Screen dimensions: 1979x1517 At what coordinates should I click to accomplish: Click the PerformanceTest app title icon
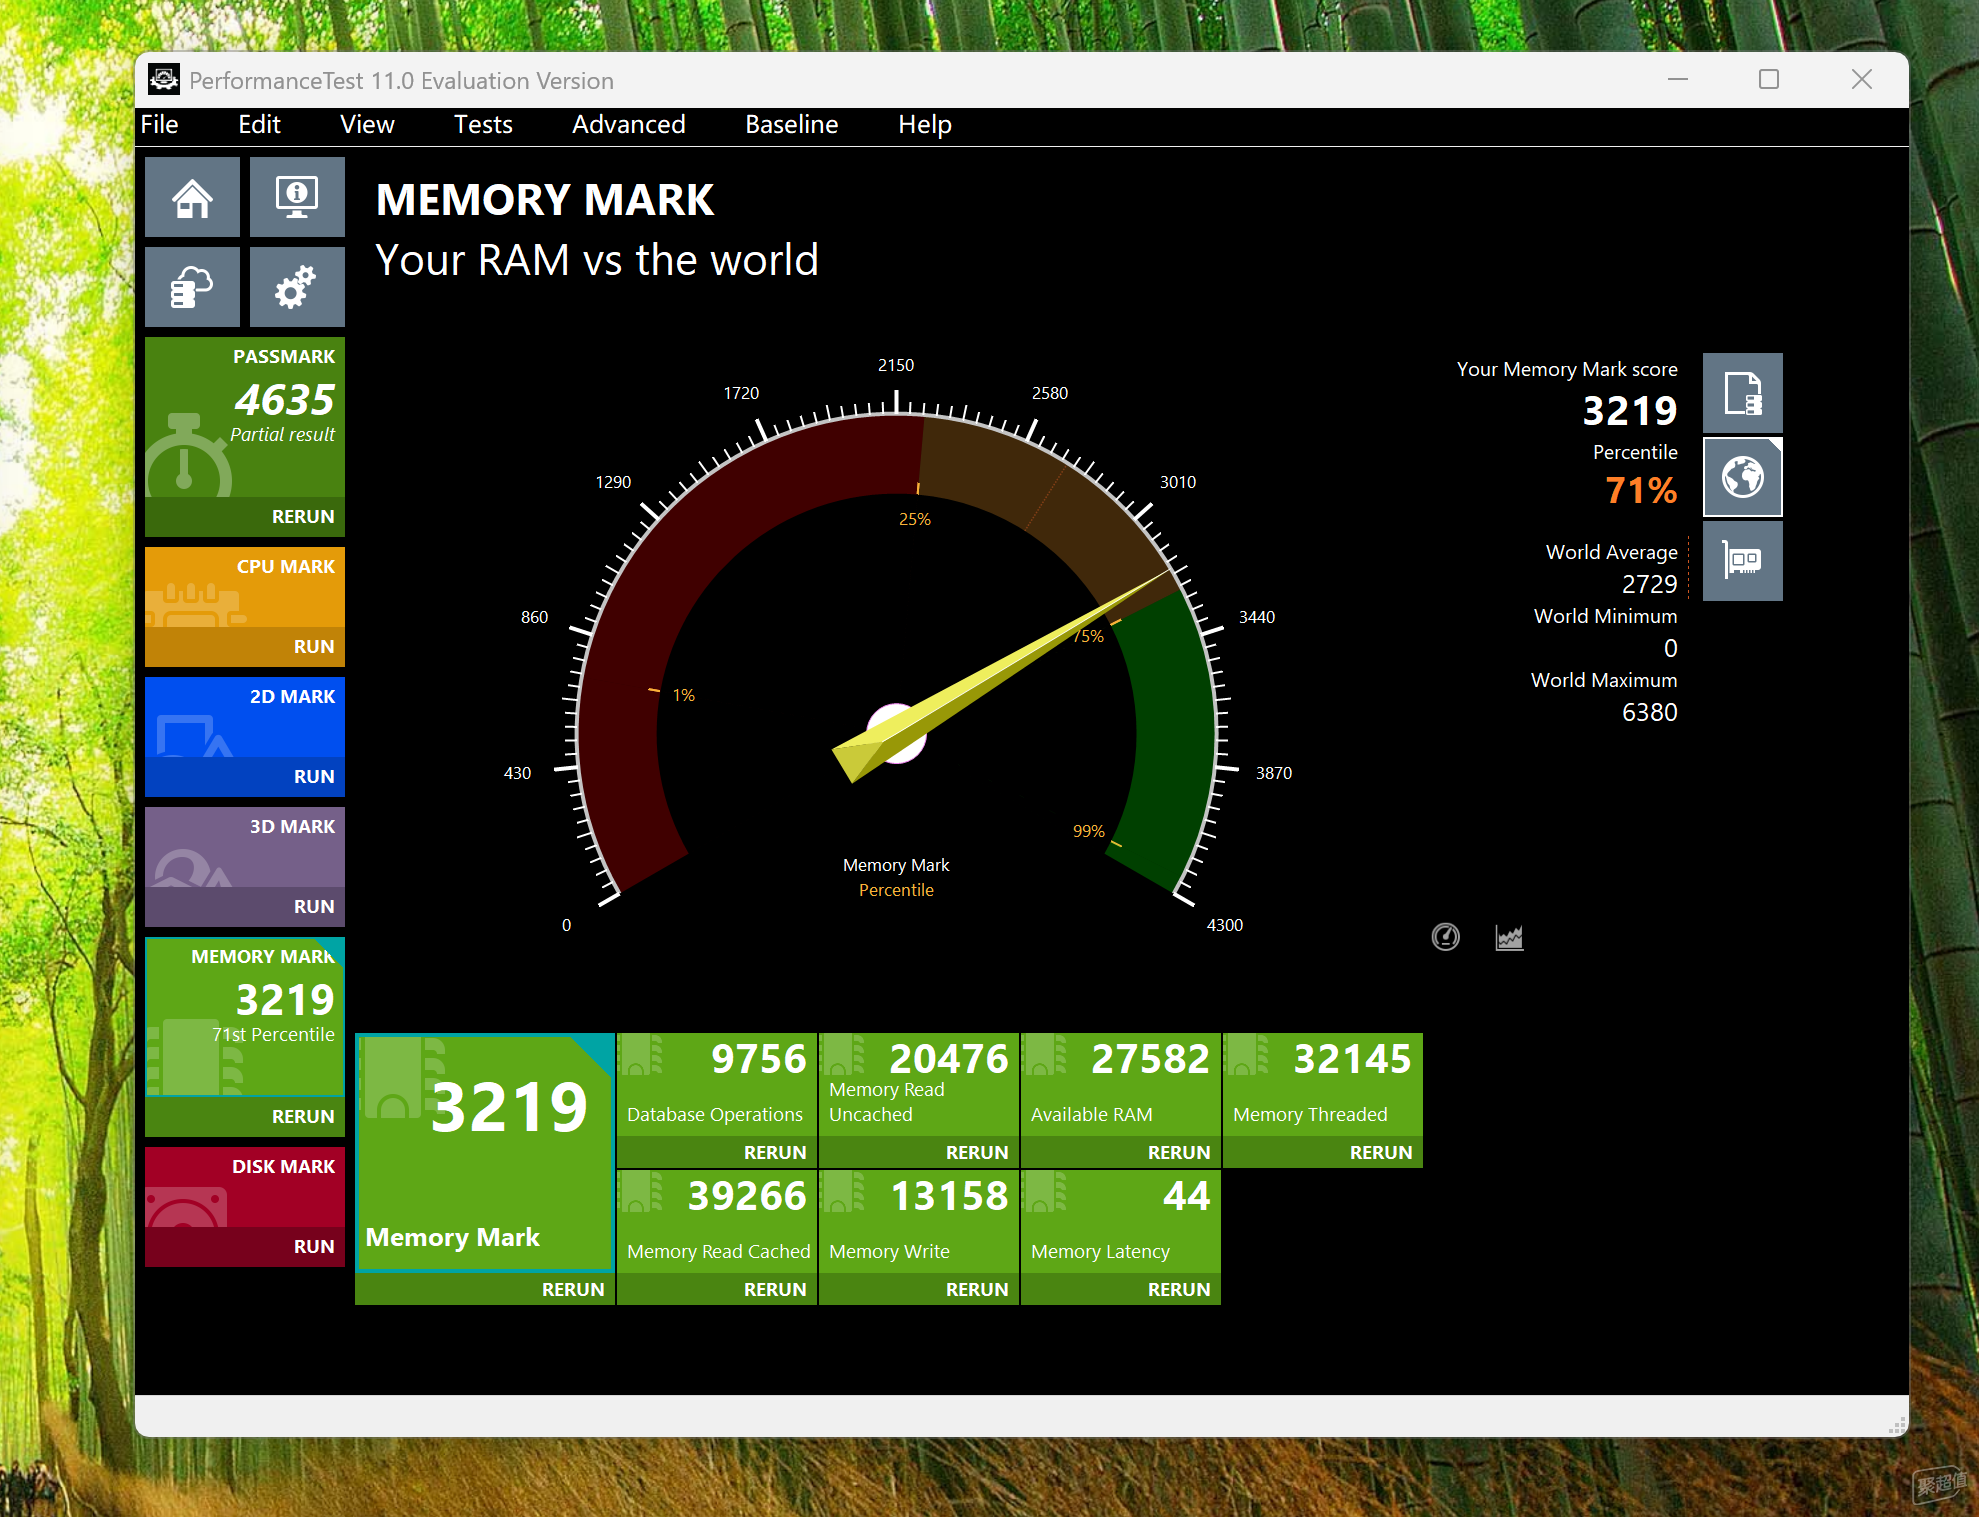point(164,80)
